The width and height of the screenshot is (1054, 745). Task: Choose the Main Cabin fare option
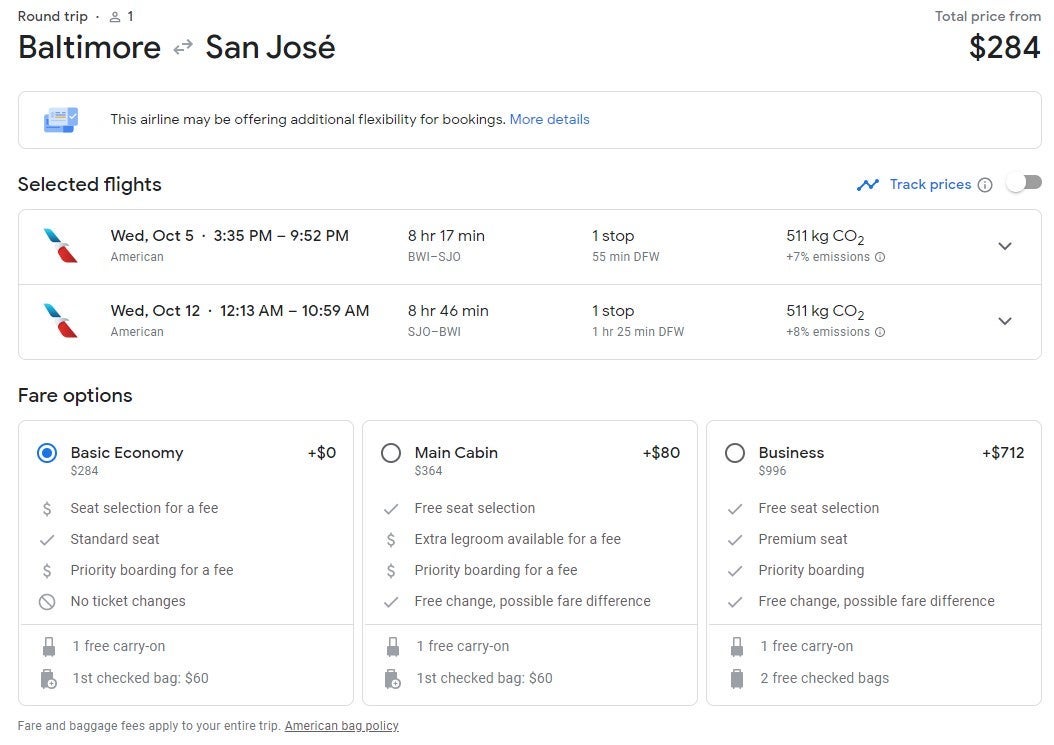391,453
